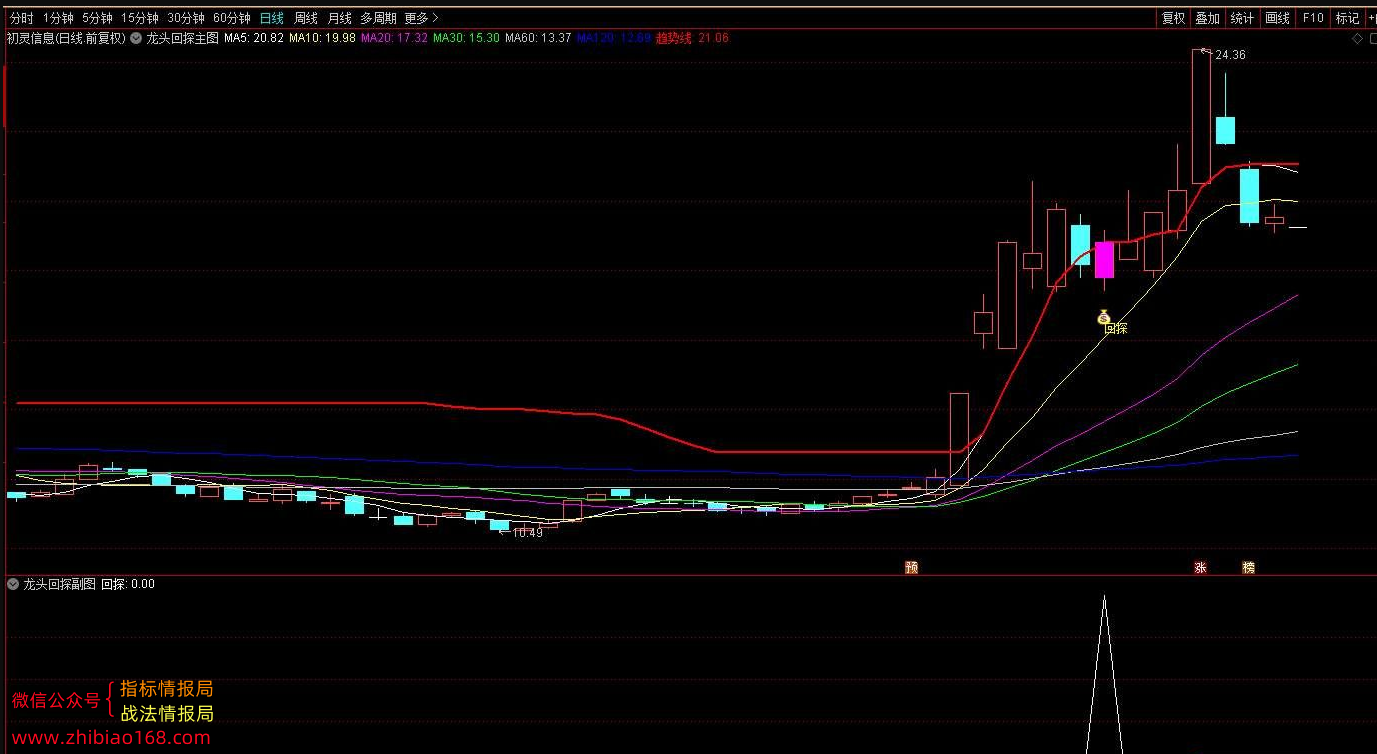Click the magenta candlestick at 回探 signal
The height and width of the screenshot is (754, 1377).
click(x=1104, y=259)
